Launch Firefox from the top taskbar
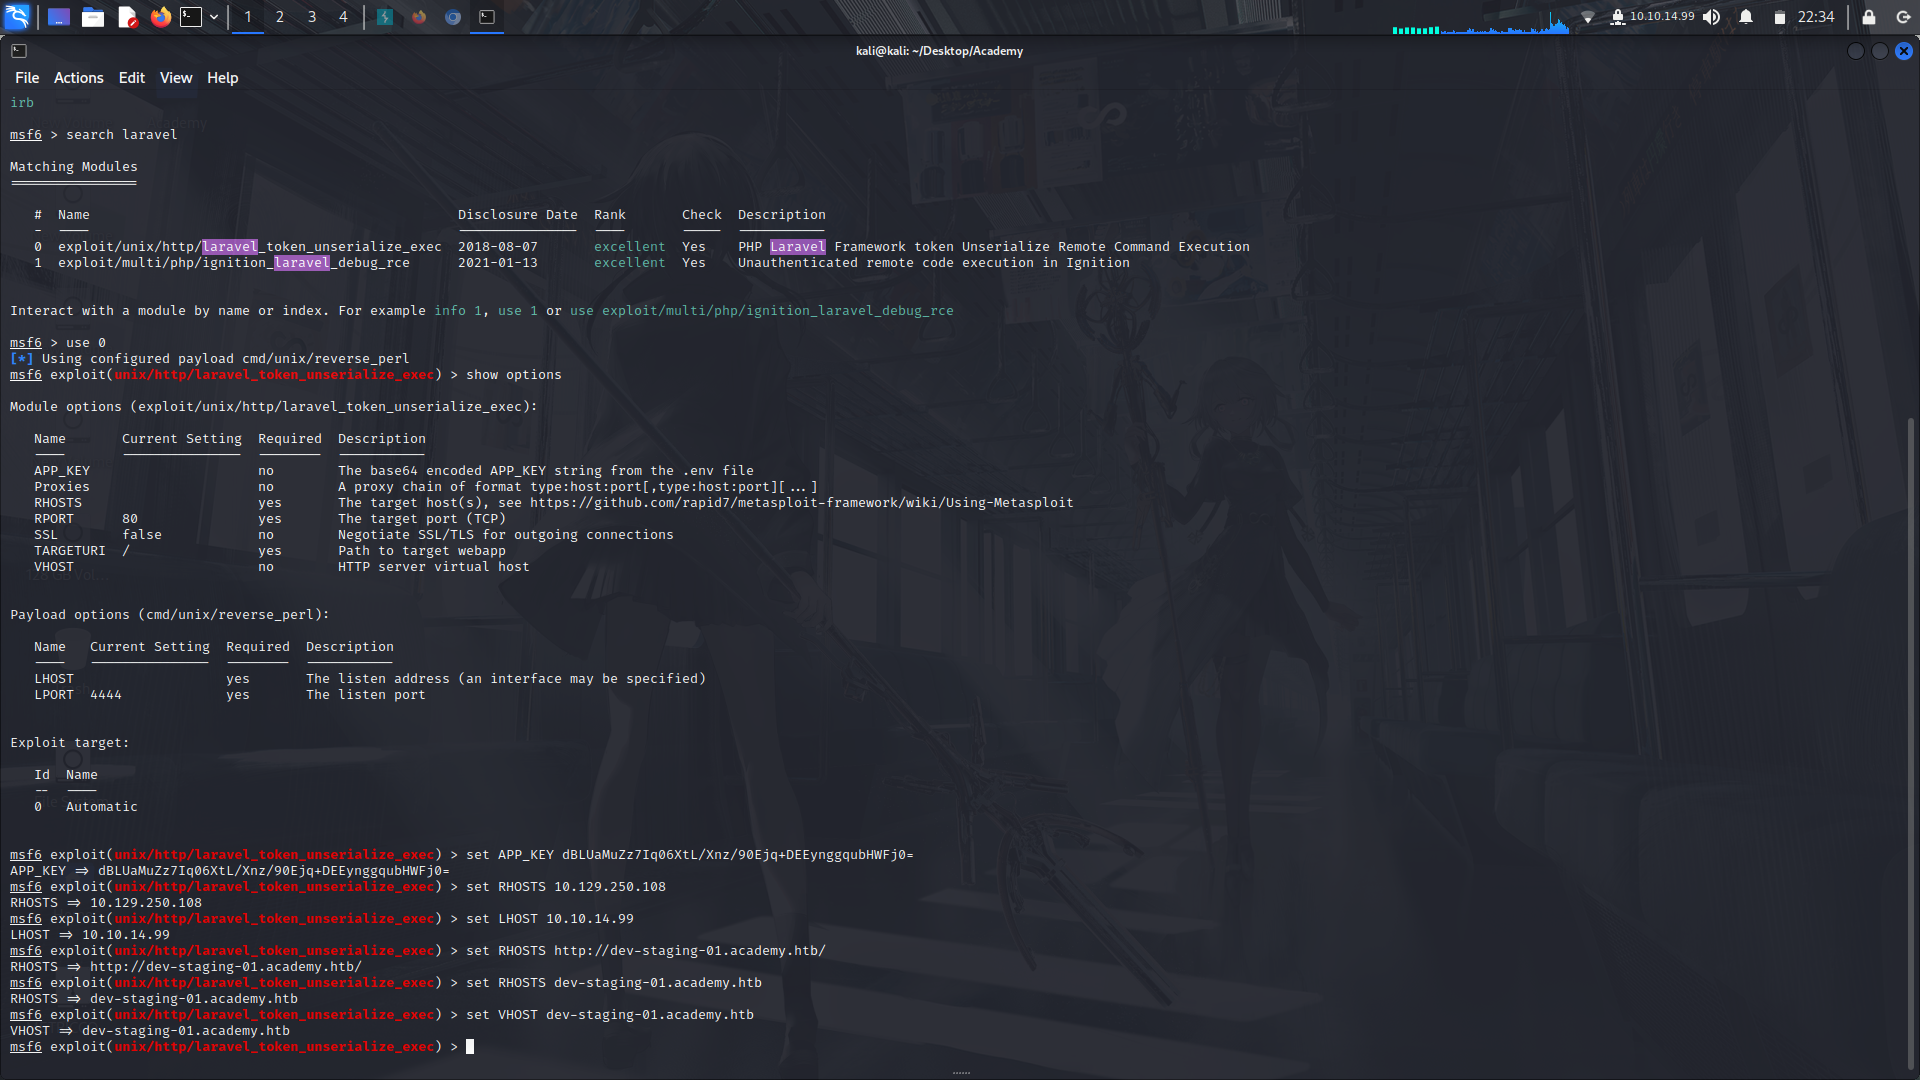The width and height of the screenshot is (1920, 1080). [160, 16]
